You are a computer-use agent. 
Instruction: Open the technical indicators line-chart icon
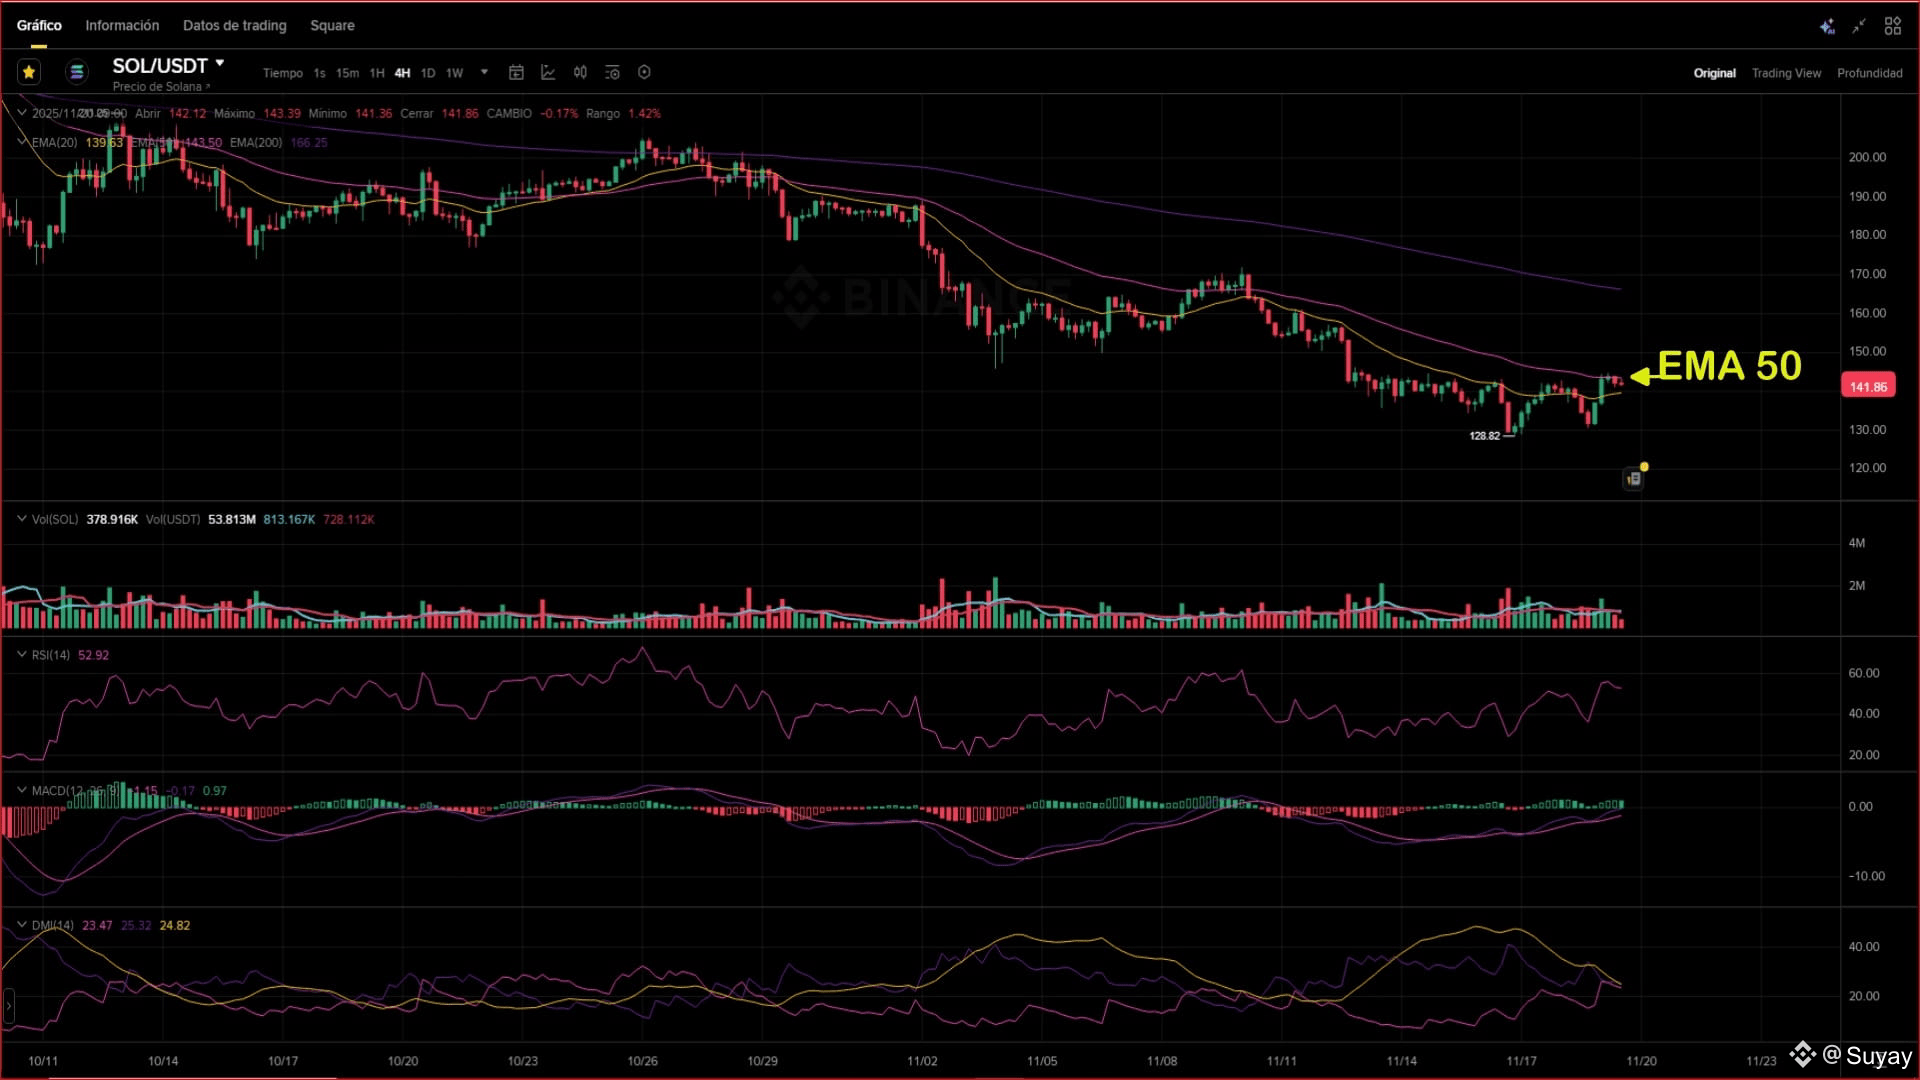548,72
